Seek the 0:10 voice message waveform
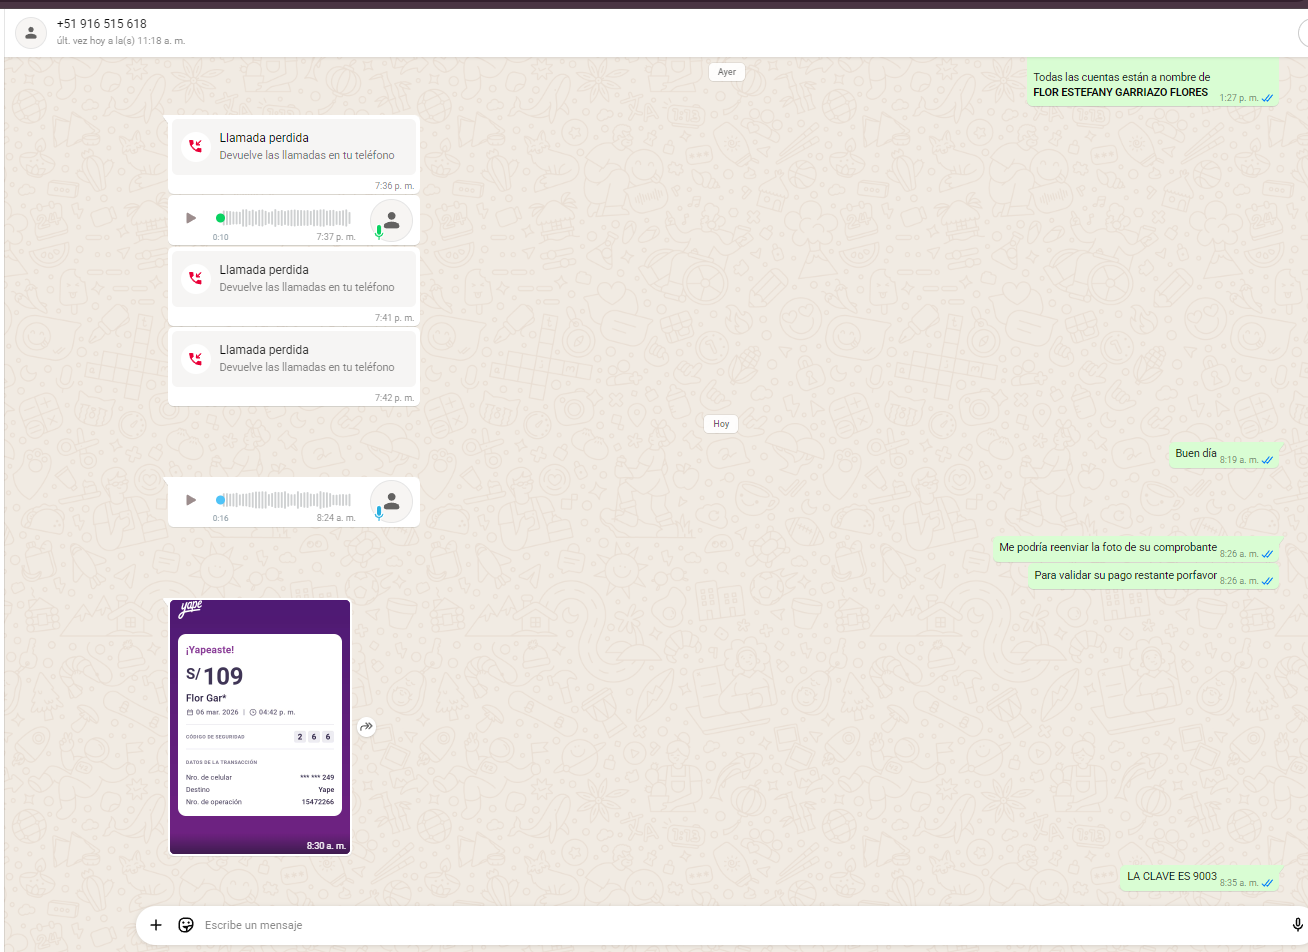This screenshot has height=952, width=1308. pyautogui.click(x=285, y=218)
